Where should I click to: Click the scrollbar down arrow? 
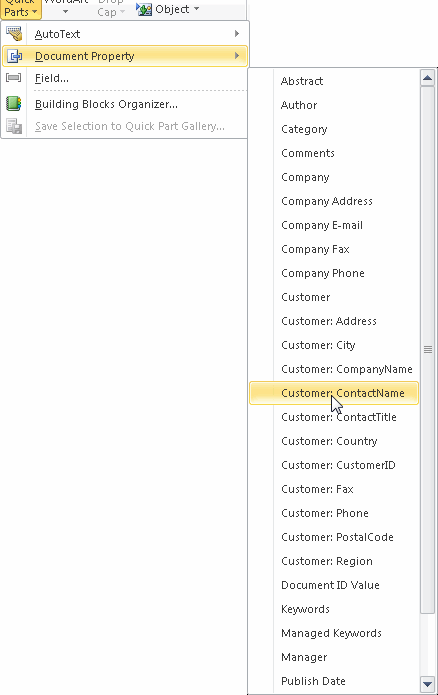click(x=427, y=684)
